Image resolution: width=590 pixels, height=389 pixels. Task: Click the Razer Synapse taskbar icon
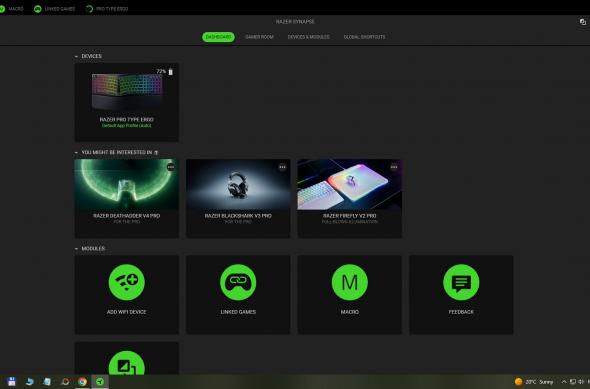[100, 381]
